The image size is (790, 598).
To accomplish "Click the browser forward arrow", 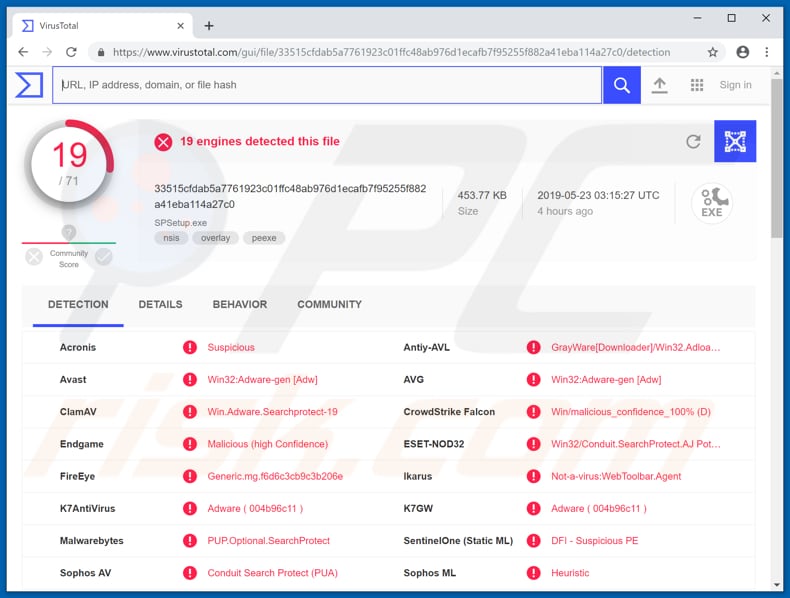I will point(47,52).
